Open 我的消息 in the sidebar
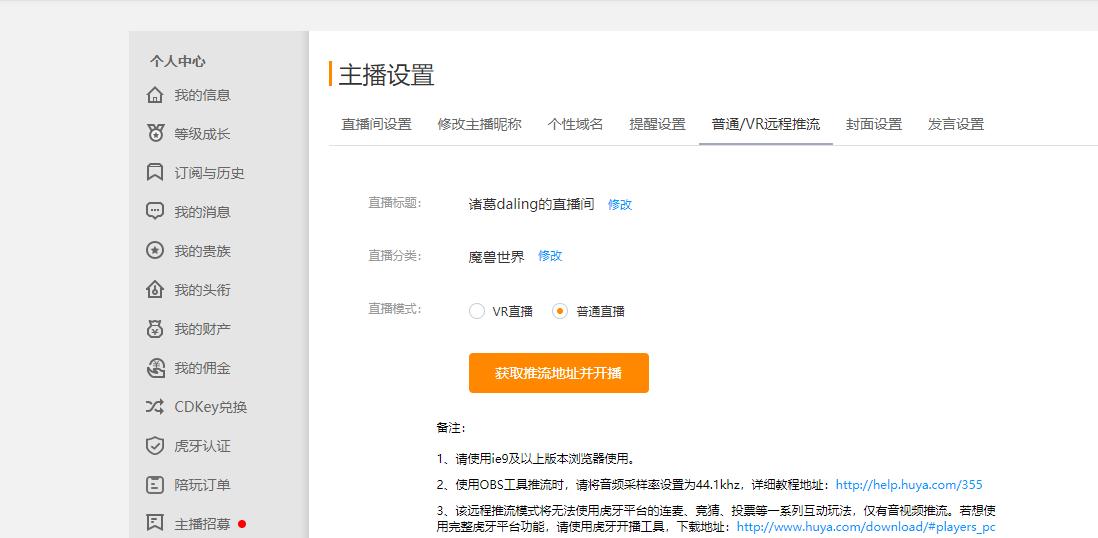Viewport: 1098px width, 538px height. (x=202, y=212)
